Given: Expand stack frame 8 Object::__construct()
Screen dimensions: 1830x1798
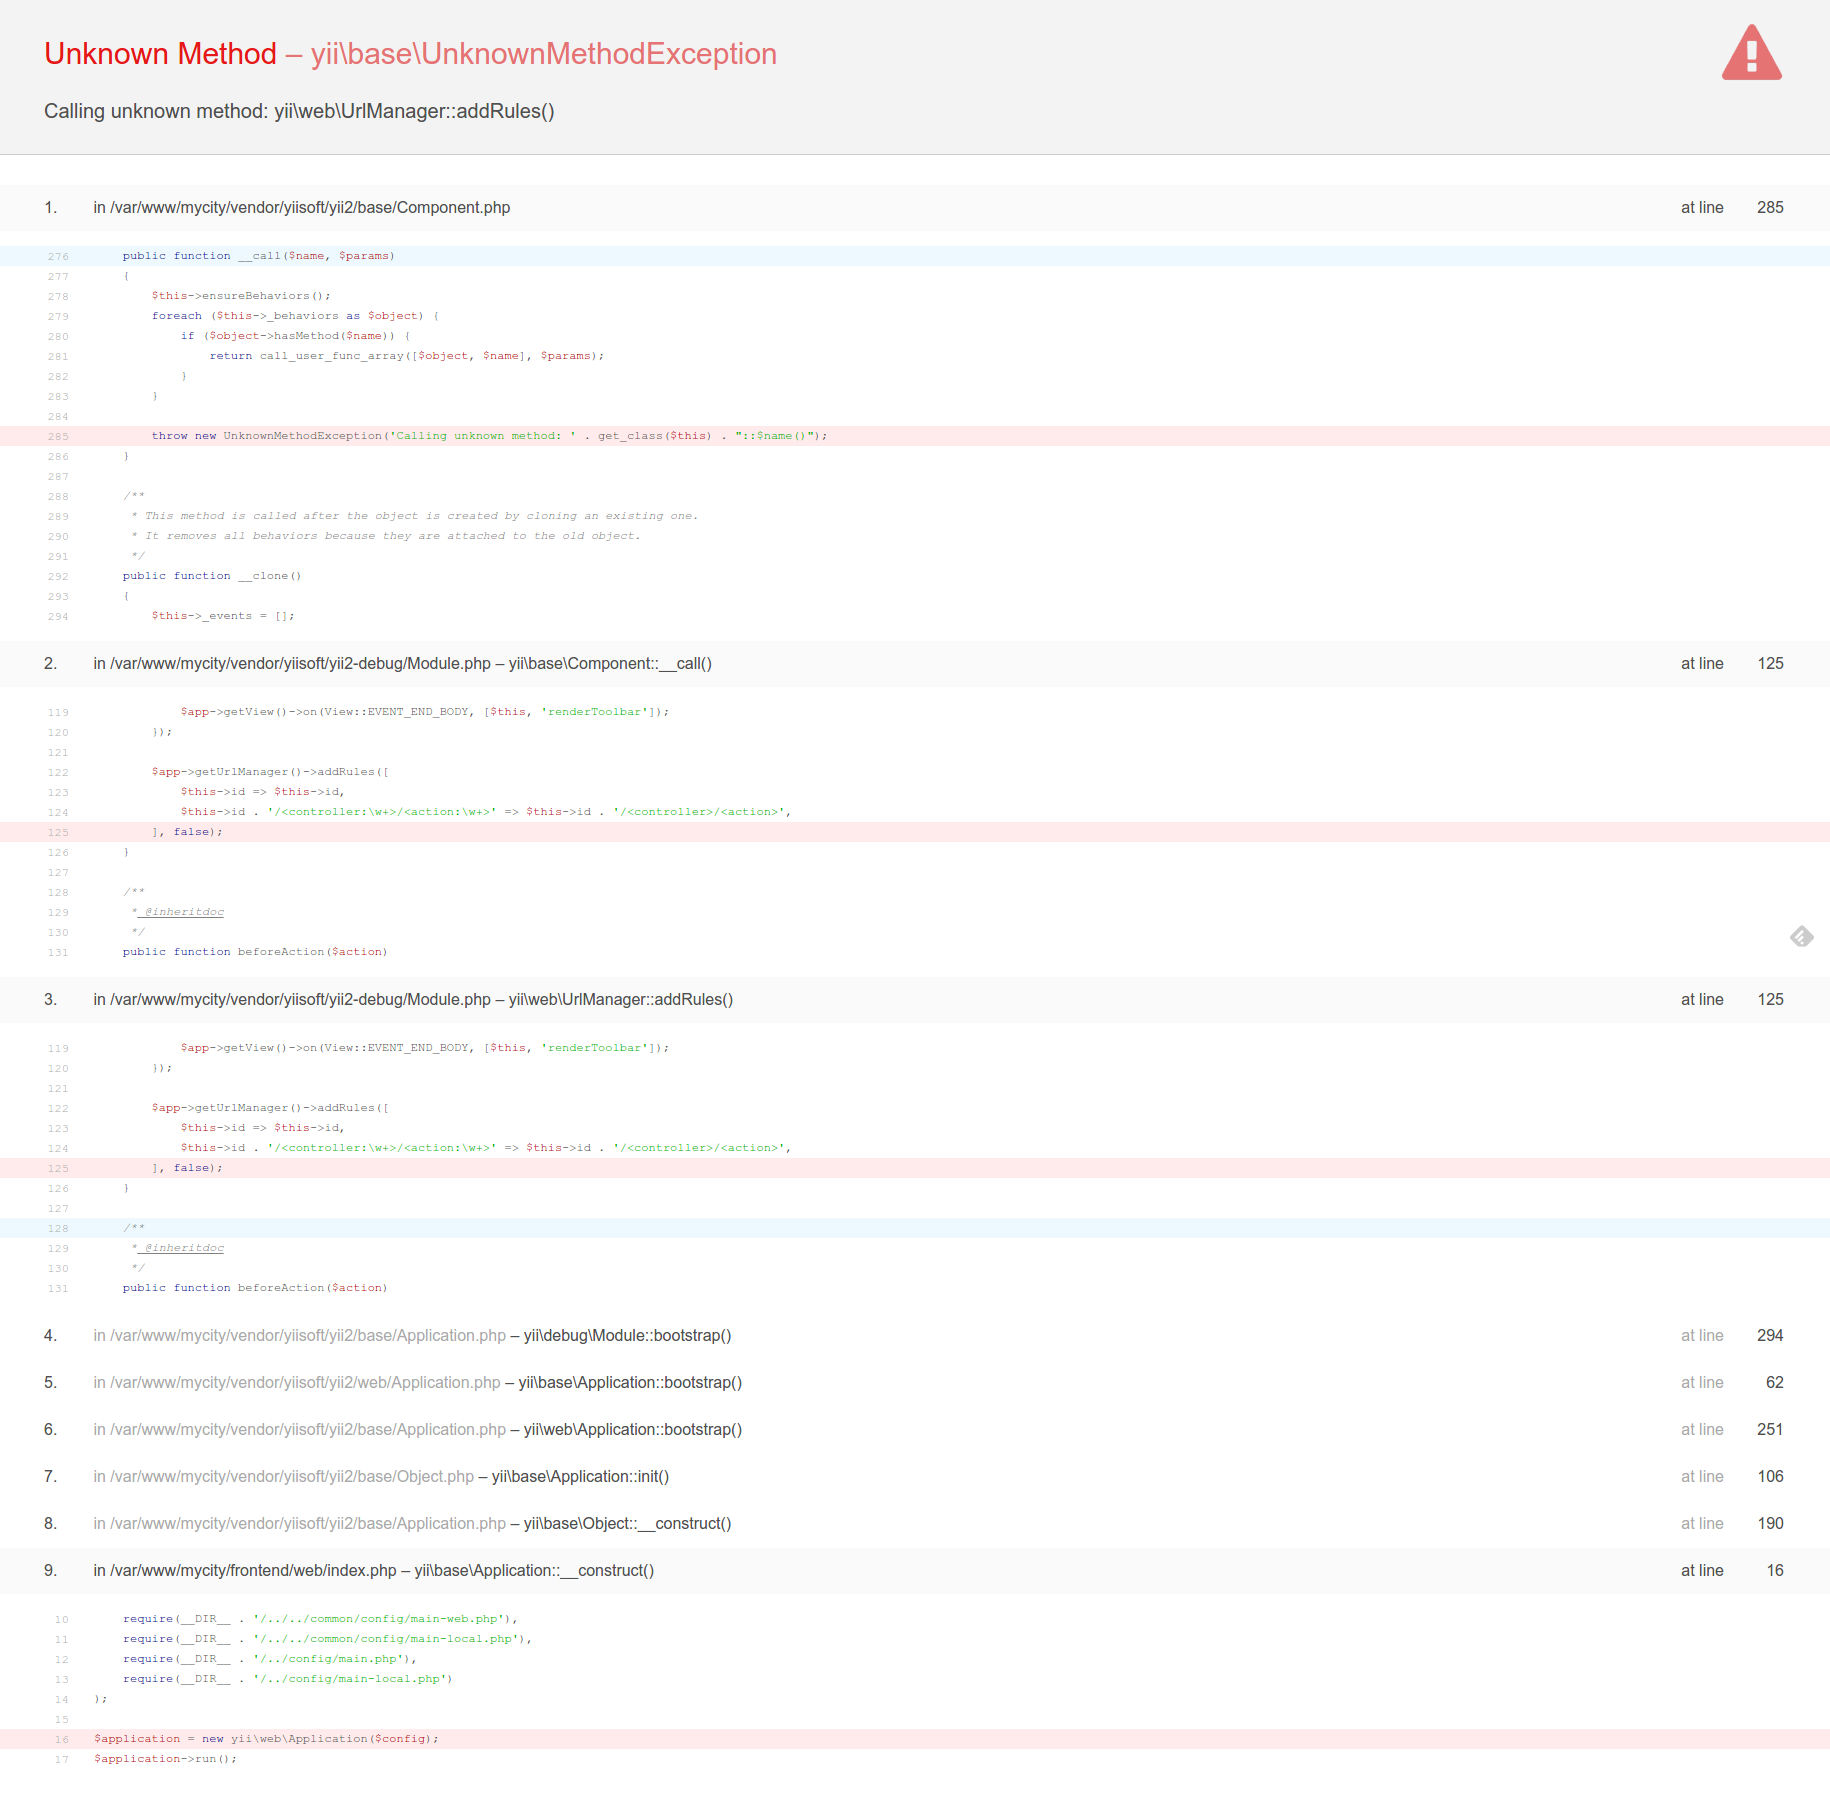Looking at the screenshot, I should (915, 1523).
